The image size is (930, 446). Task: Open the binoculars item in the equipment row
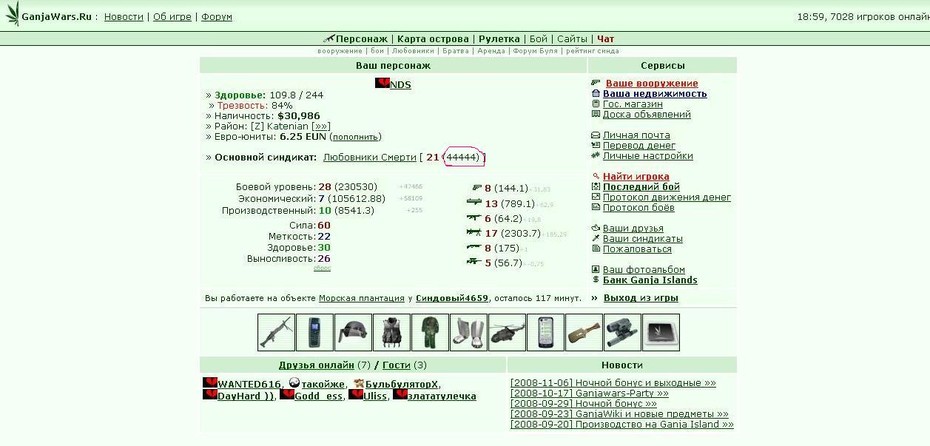click(x=623, y=332)
